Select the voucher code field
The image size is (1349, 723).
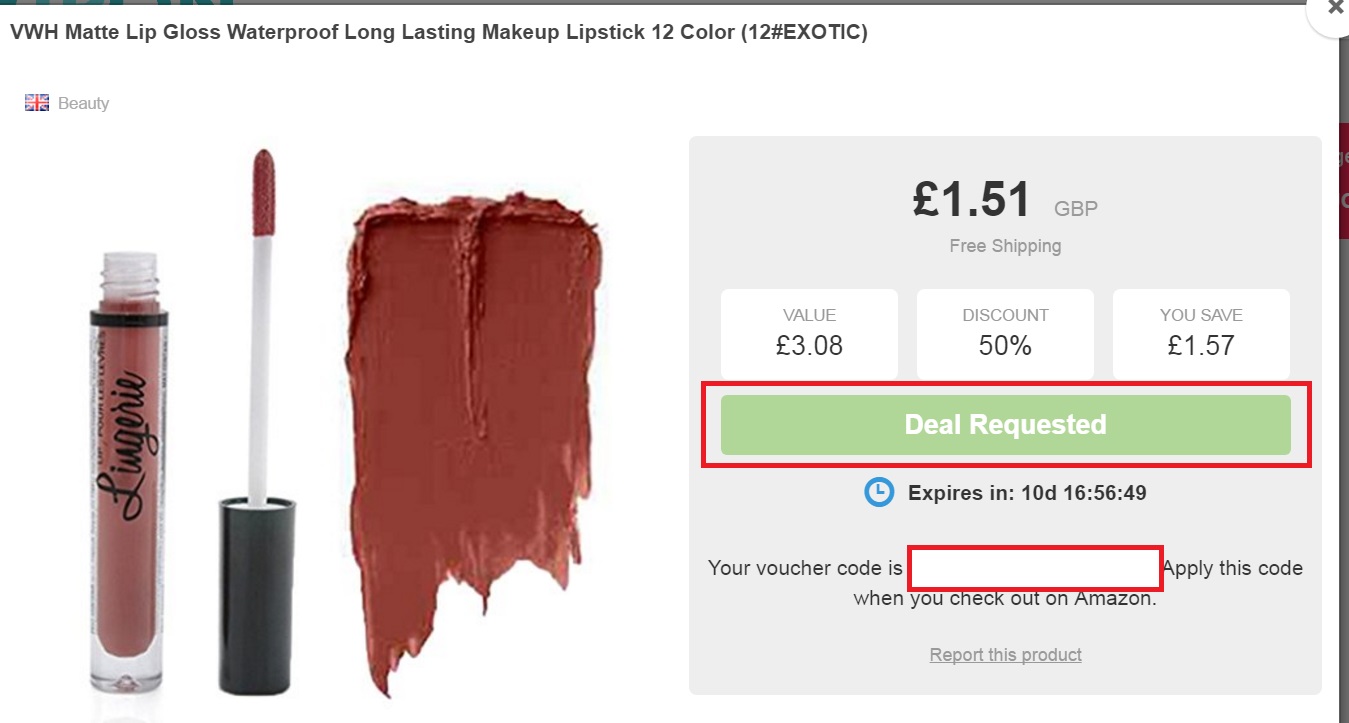click(x=1035, y=568)
